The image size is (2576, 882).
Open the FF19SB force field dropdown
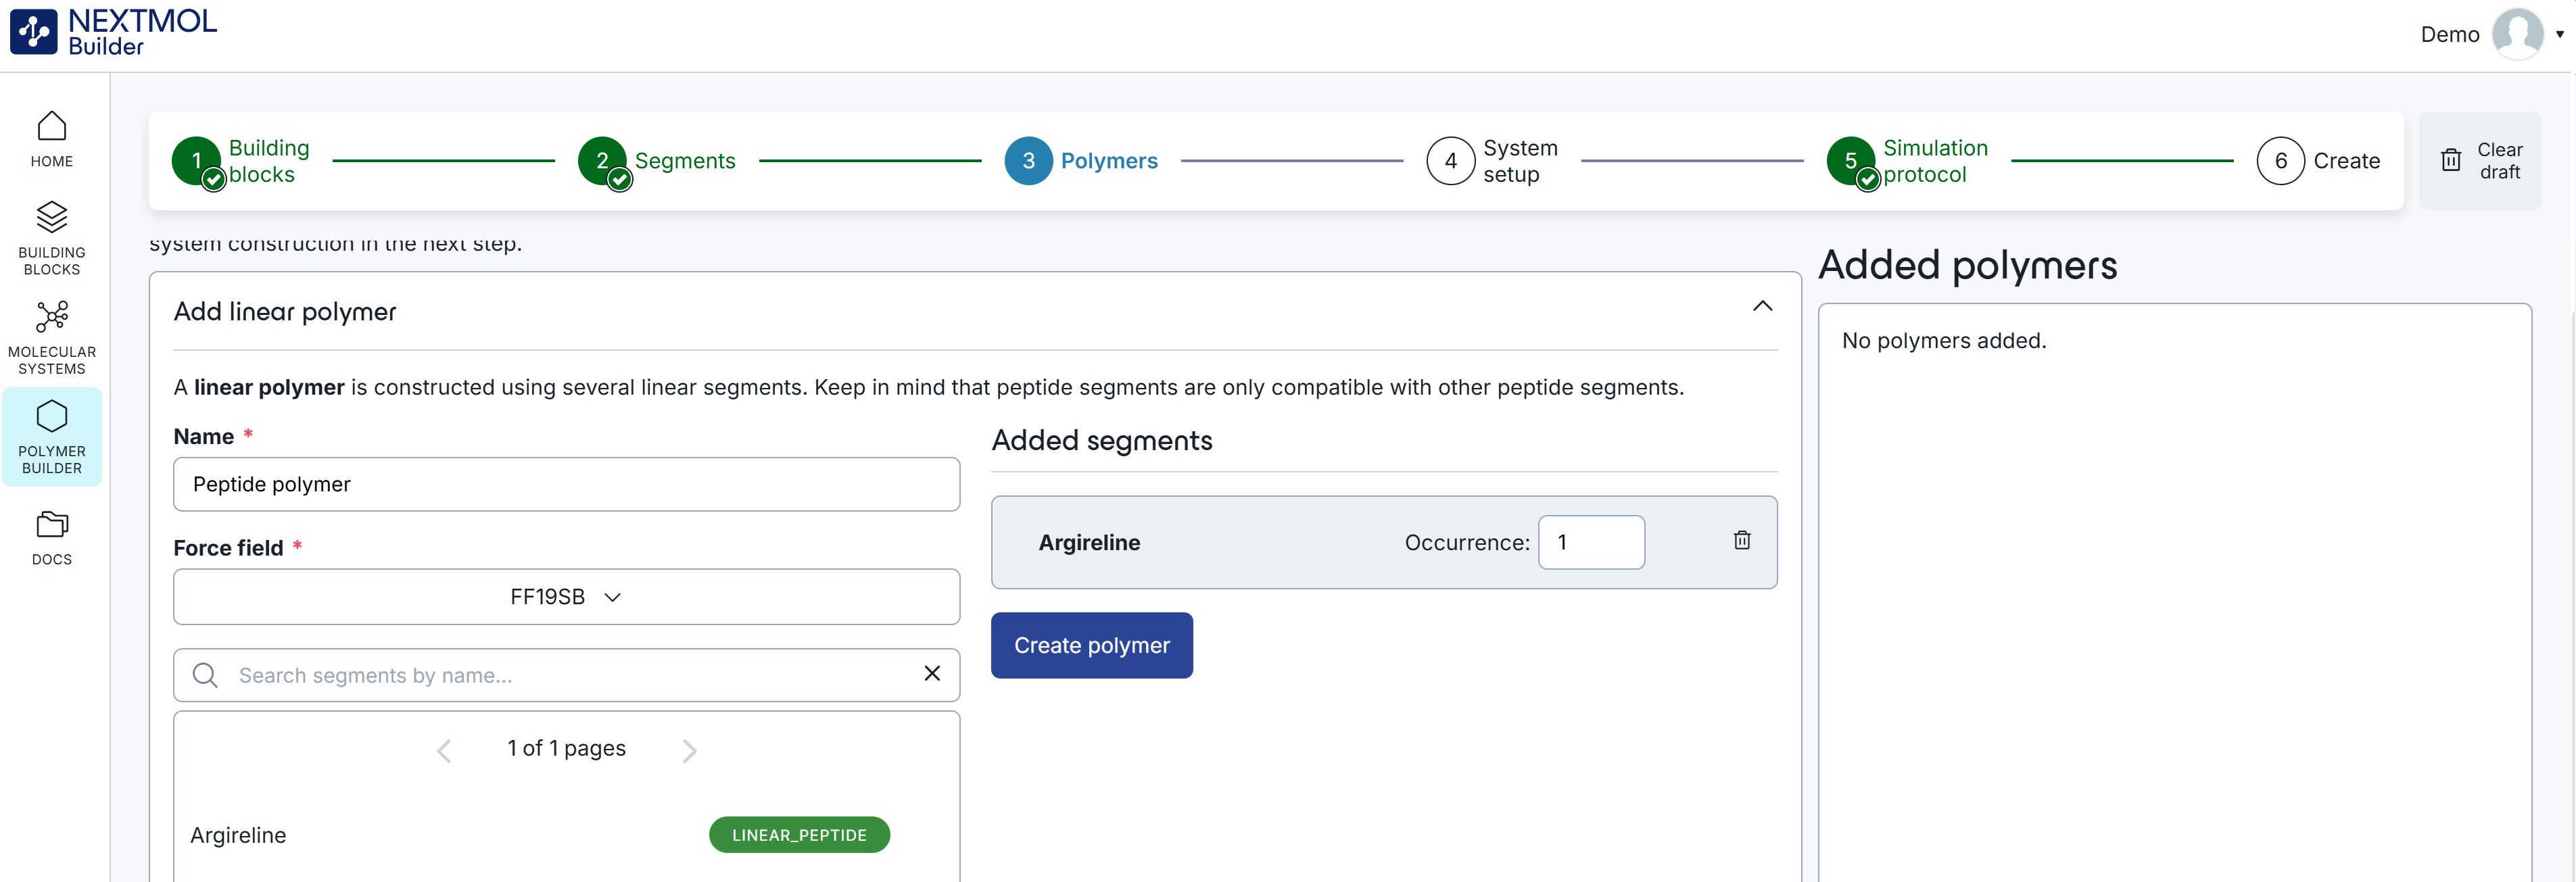[x=566, y=597]
